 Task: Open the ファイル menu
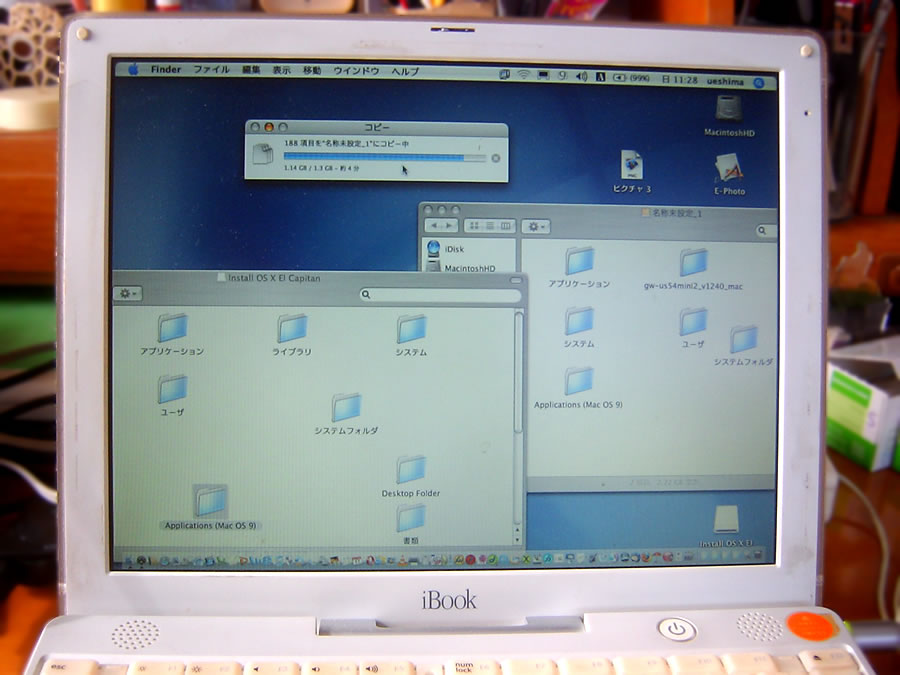pos(211,69)
